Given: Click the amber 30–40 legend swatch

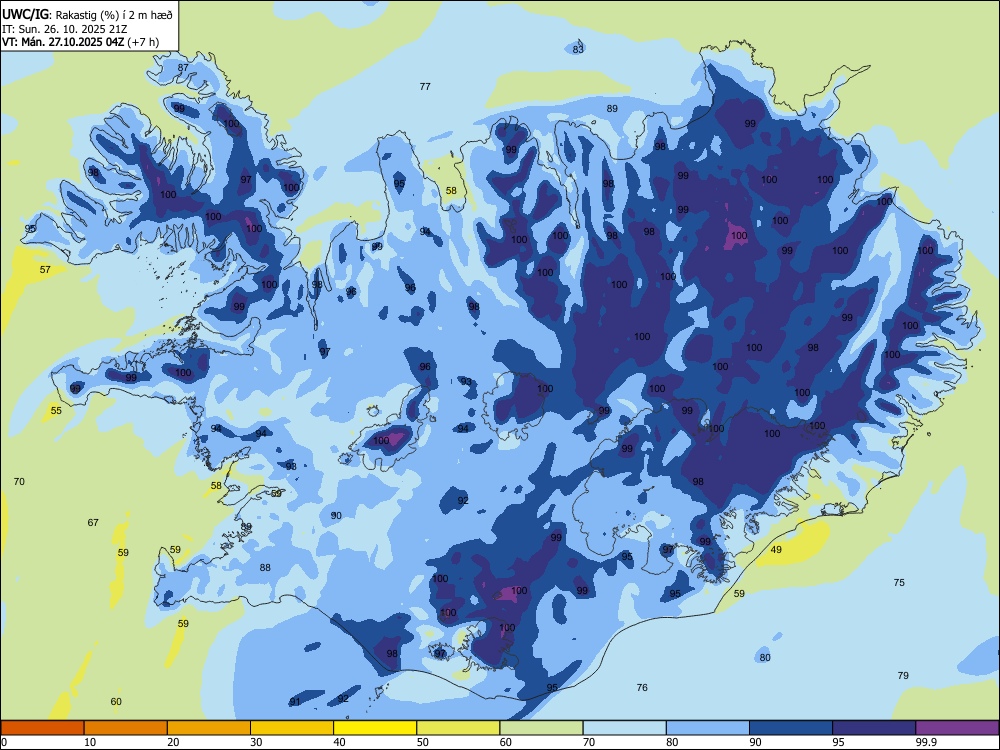Looking at the screenshot, I should point(292,728).
